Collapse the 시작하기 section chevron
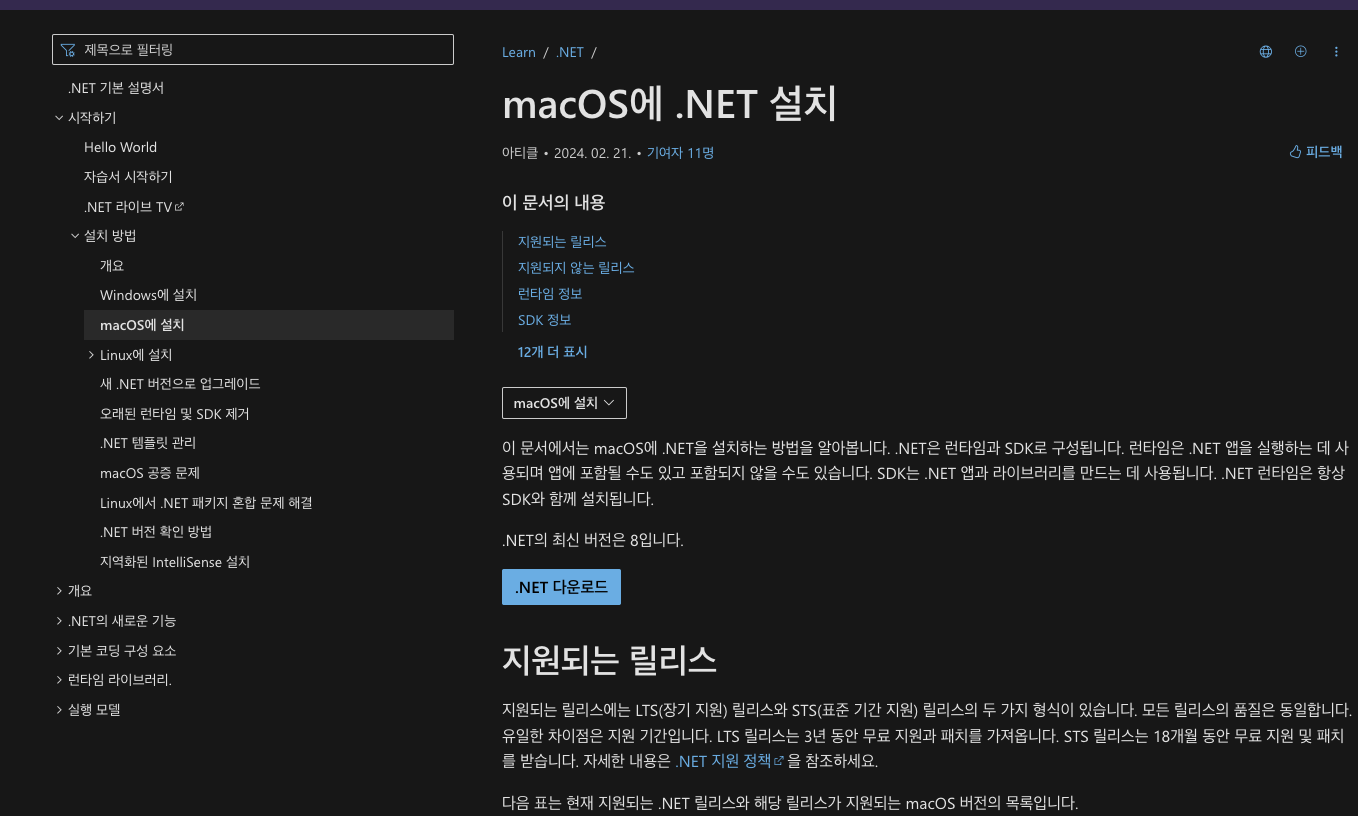 coord(59,118)
